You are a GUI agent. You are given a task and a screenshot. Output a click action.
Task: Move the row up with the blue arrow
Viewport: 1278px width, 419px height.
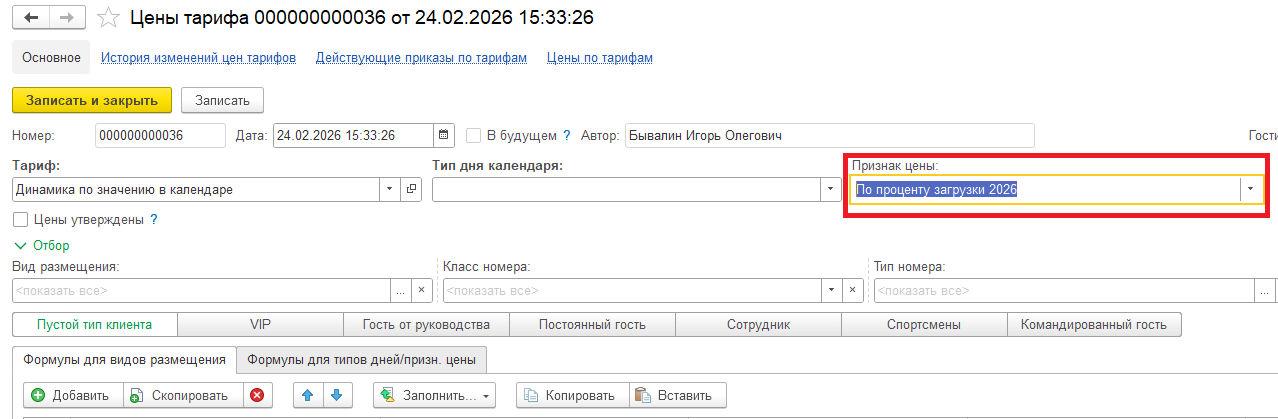[x=309, y=395]
